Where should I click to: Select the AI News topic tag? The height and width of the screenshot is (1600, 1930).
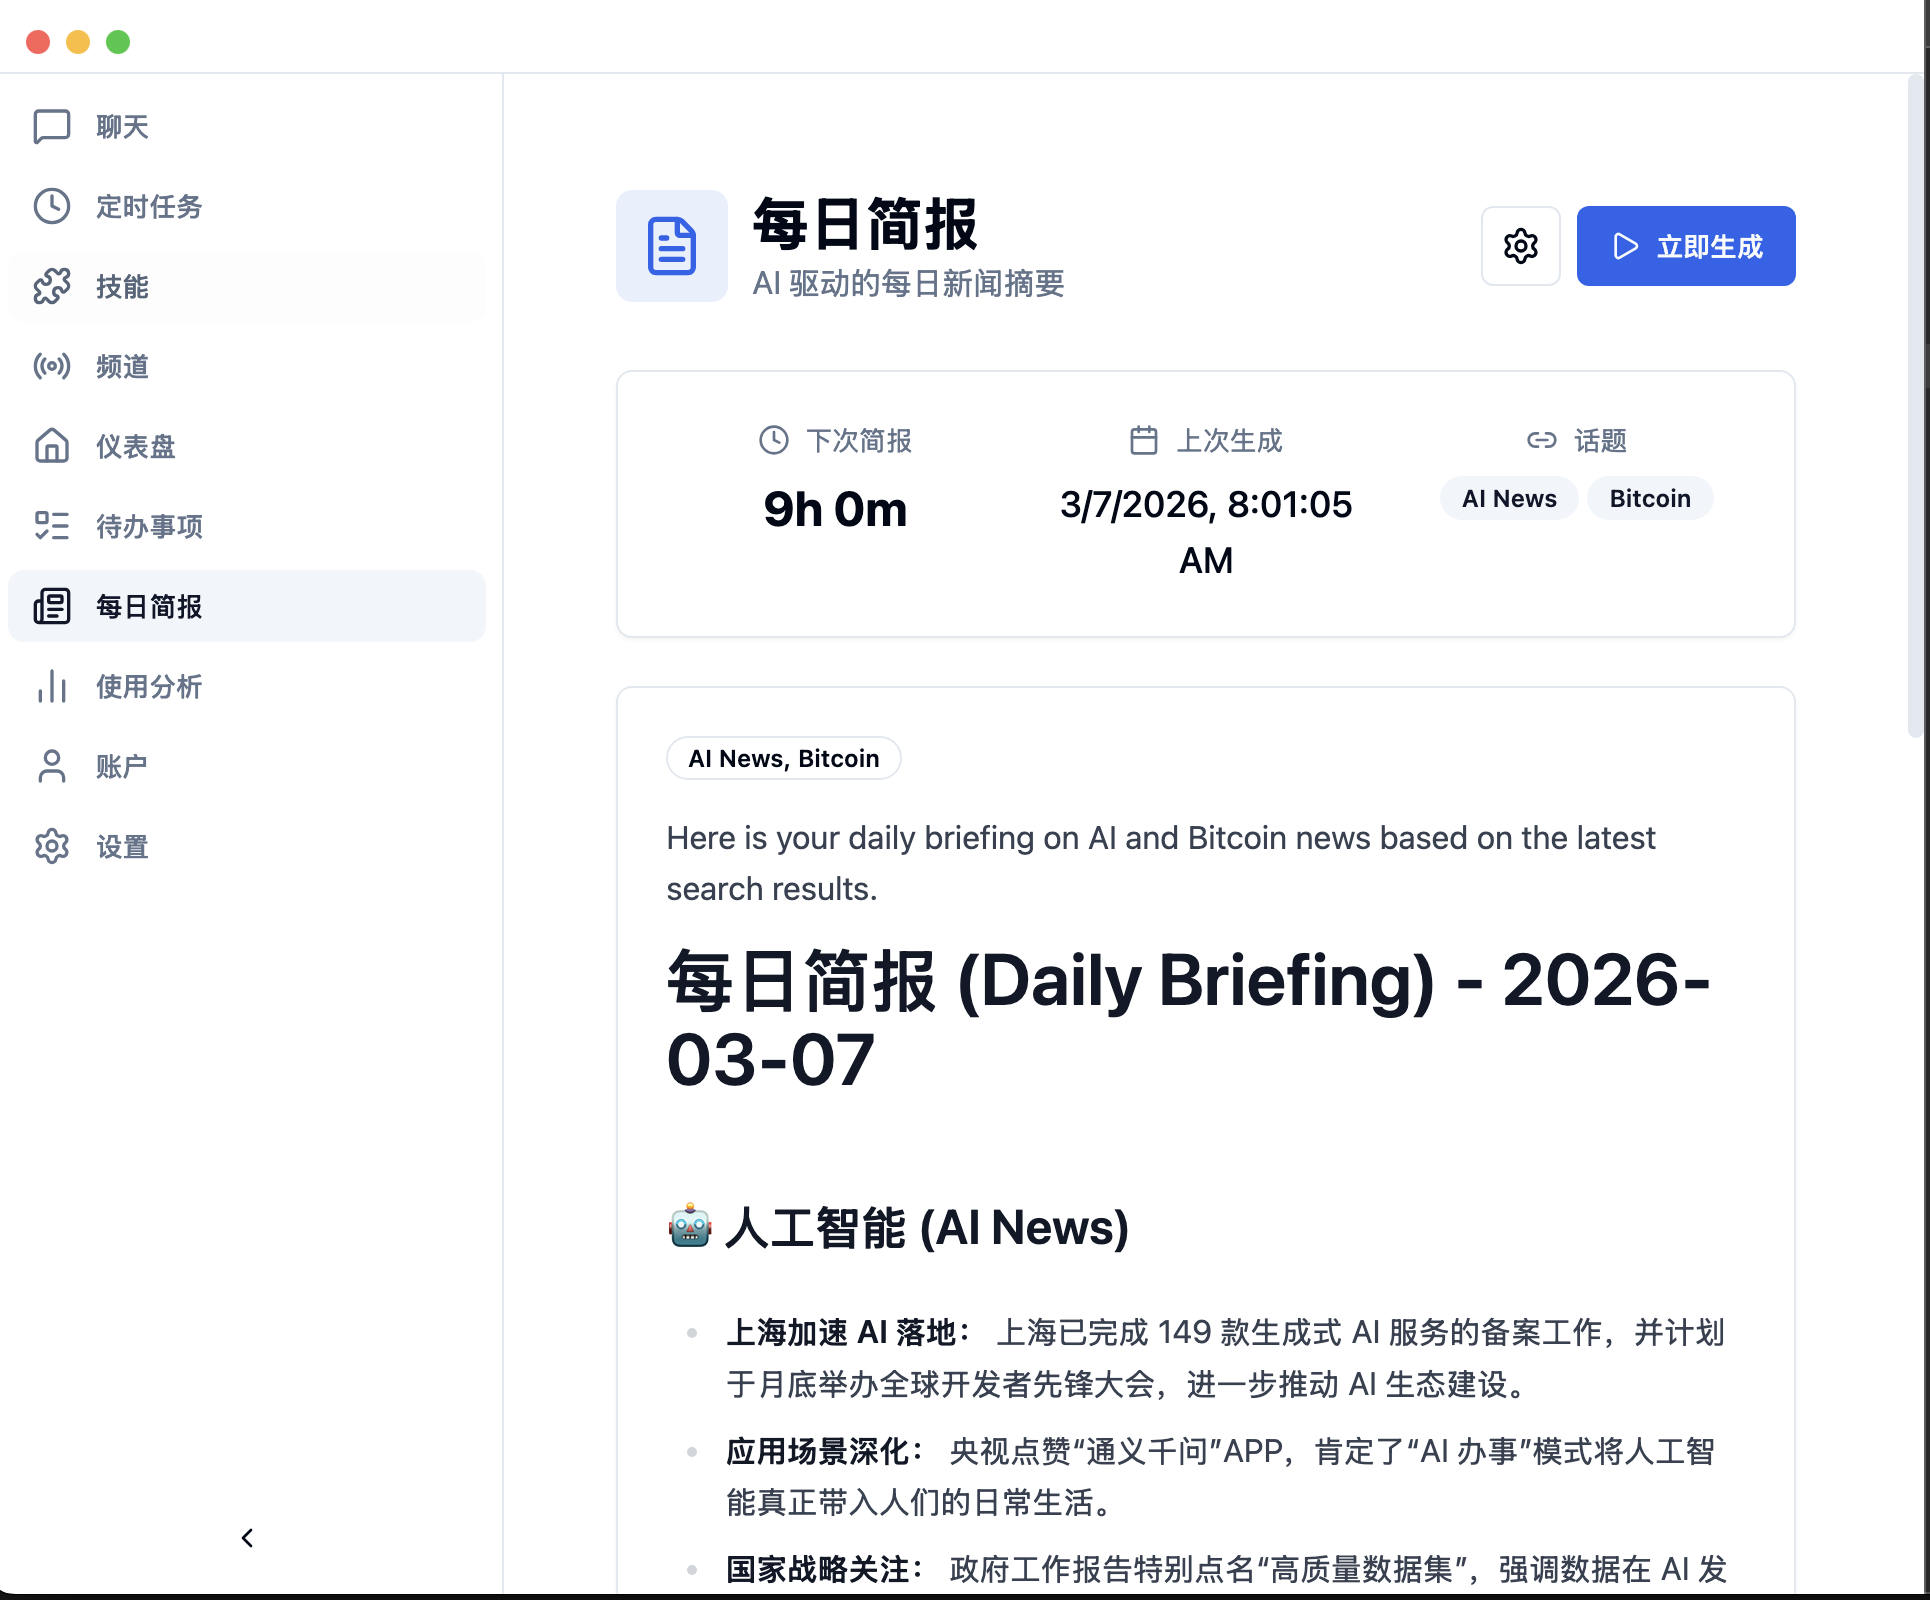(x=1508, y=498)
